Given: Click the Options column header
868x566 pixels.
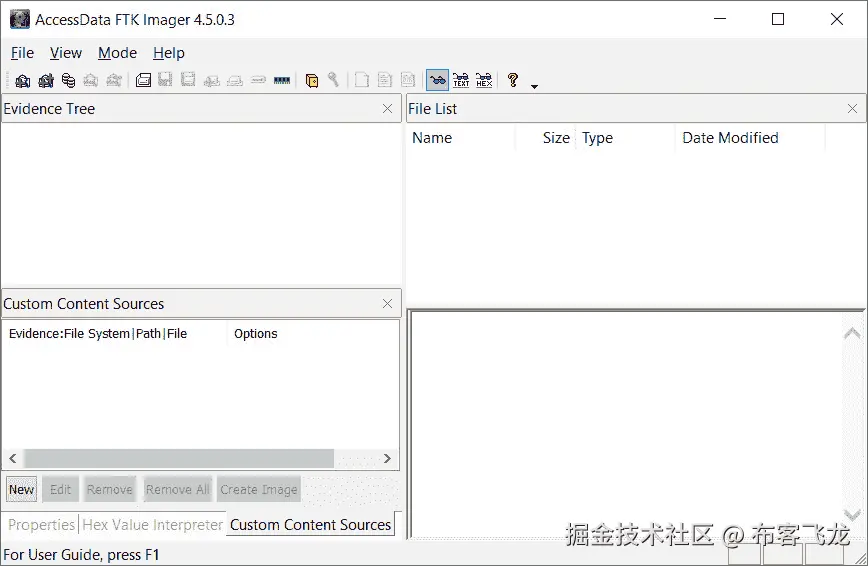Looking at the screenshot, I should [x=312, y=334].
